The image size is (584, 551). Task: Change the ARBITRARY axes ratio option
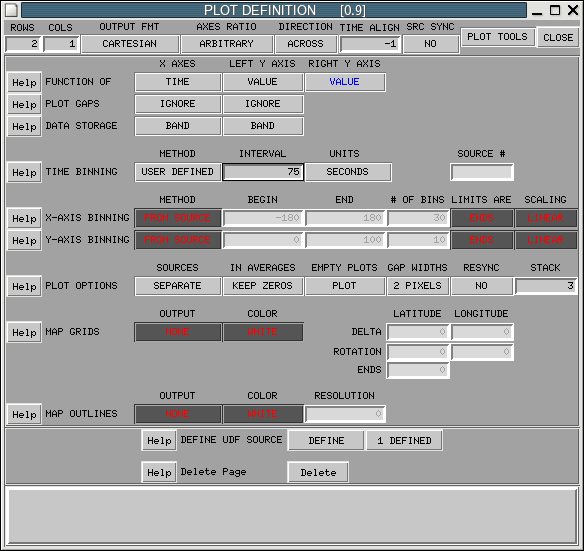(x=226, y=44)
